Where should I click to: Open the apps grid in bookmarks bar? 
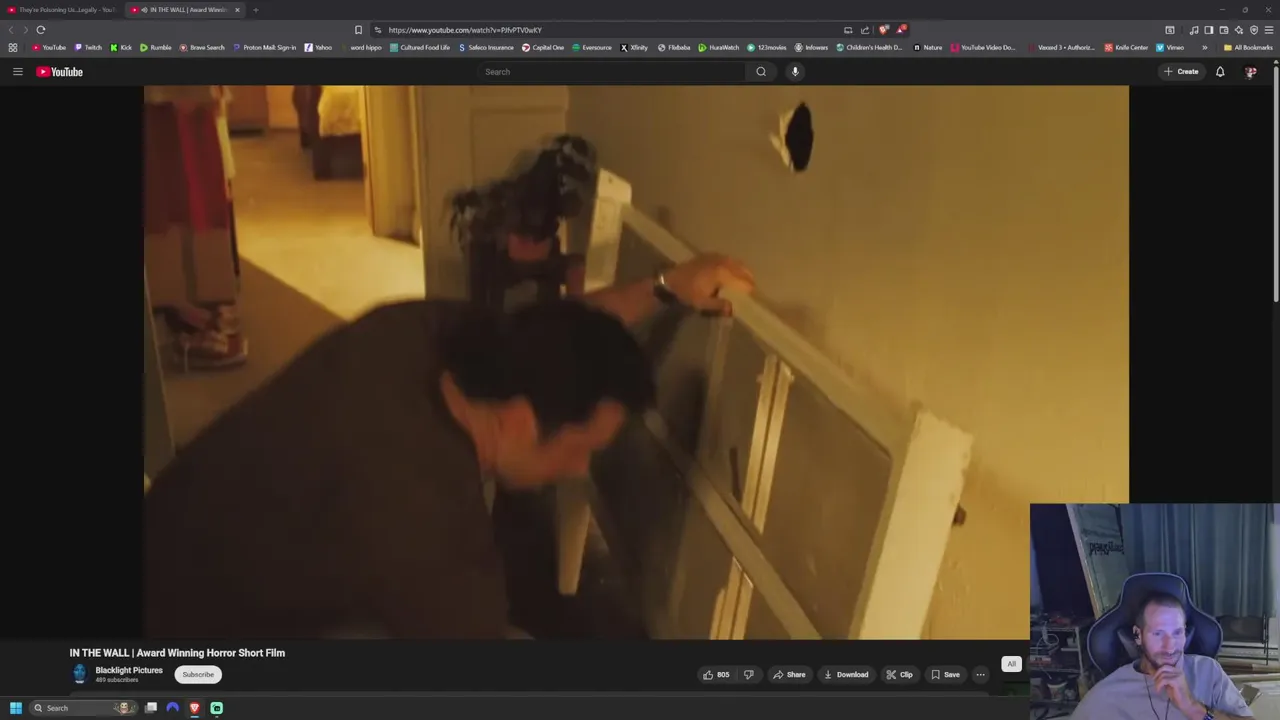pyautogui.click(x=12, y=47)
